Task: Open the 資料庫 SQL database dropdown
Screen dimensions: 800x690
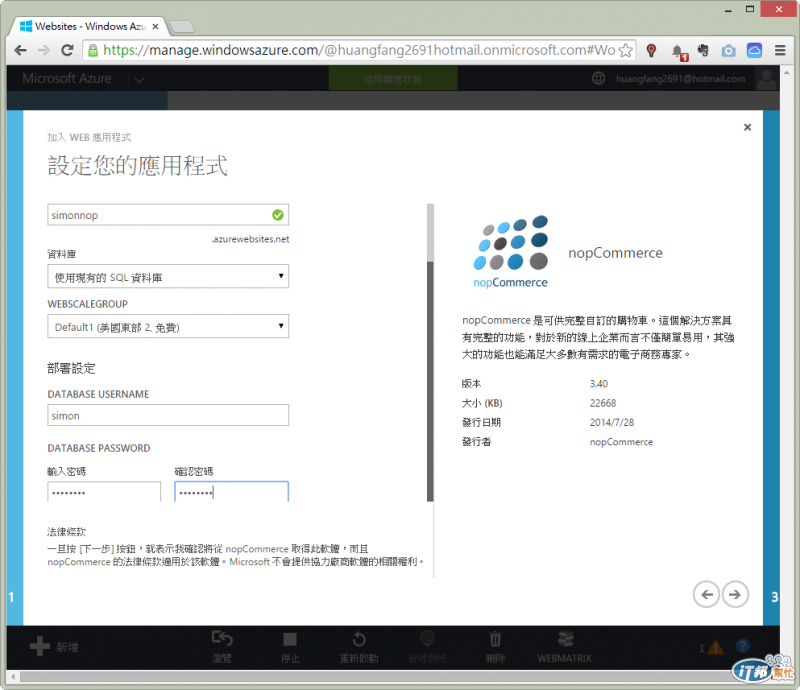Action: 168,276
